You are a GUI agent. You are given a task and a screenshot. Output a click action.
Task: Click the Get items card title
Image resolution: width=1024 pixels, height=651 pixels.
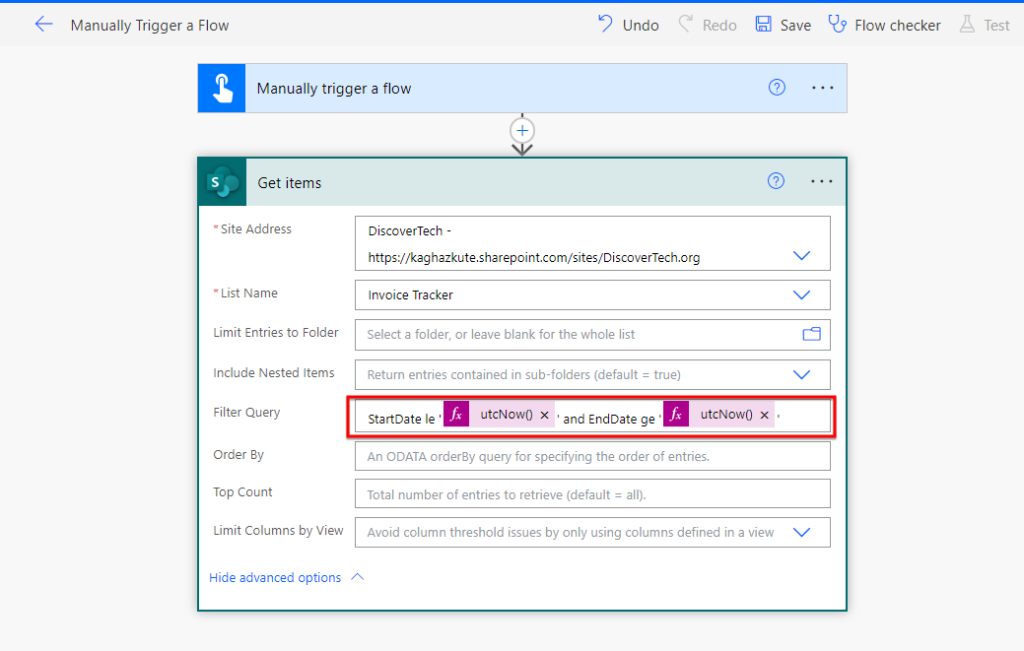289,183
